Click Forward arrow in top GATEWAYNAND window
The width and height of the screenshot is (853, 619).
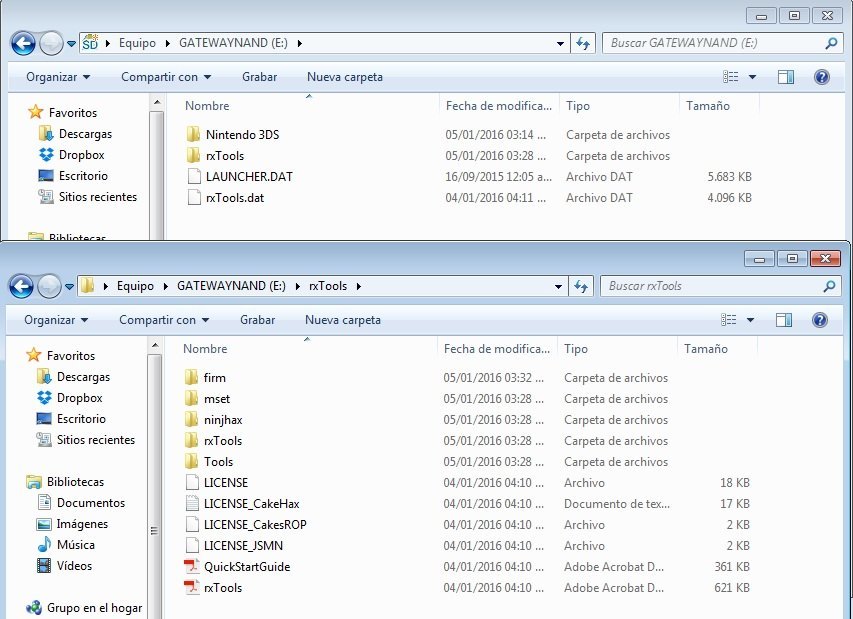click(x=51, y=44)
